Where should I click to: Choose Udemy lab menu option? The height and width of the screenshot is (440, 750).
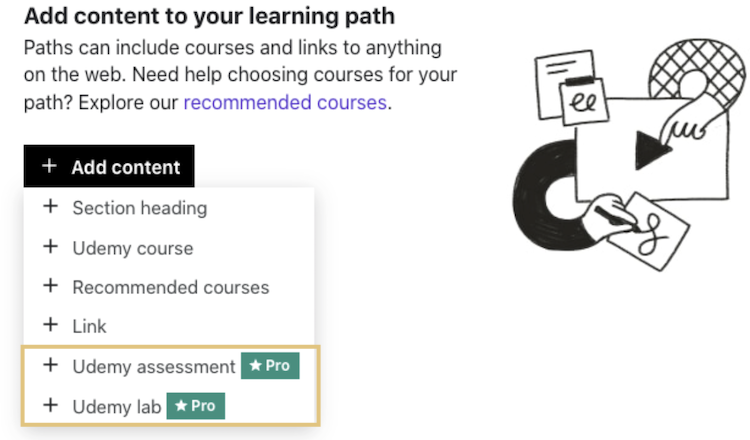[x=116, y=406]
